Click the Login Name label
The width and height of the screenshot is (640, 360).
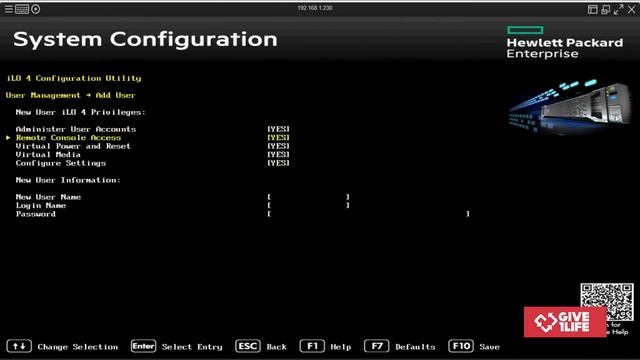pyautogui.click(x=41, y=205)
